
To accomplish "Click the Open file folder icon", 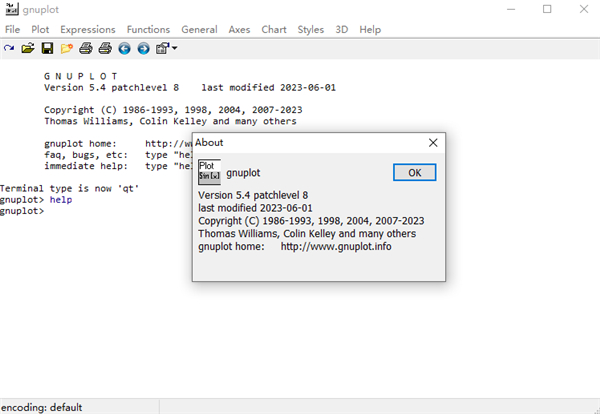I will 28,49.
